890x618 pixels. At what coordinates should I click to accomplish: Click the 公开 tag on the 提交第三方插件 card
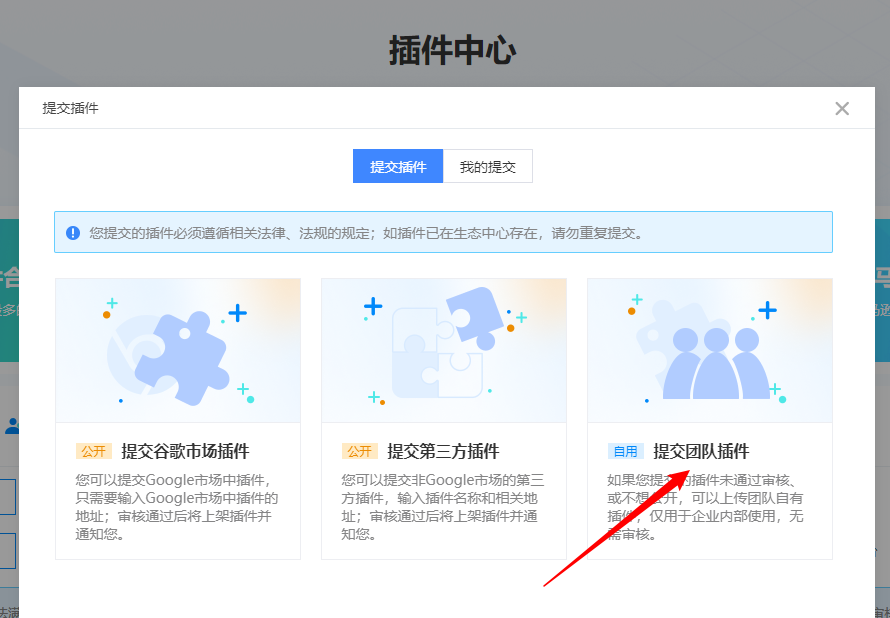pyautogui.click(x=360, y=451)
